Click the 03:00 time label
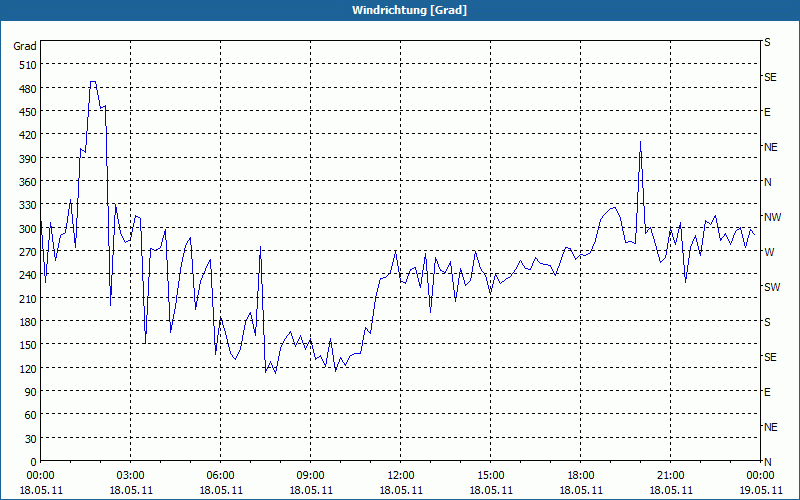The width and height of the screenshot is (800, 500). coord(131,476)
